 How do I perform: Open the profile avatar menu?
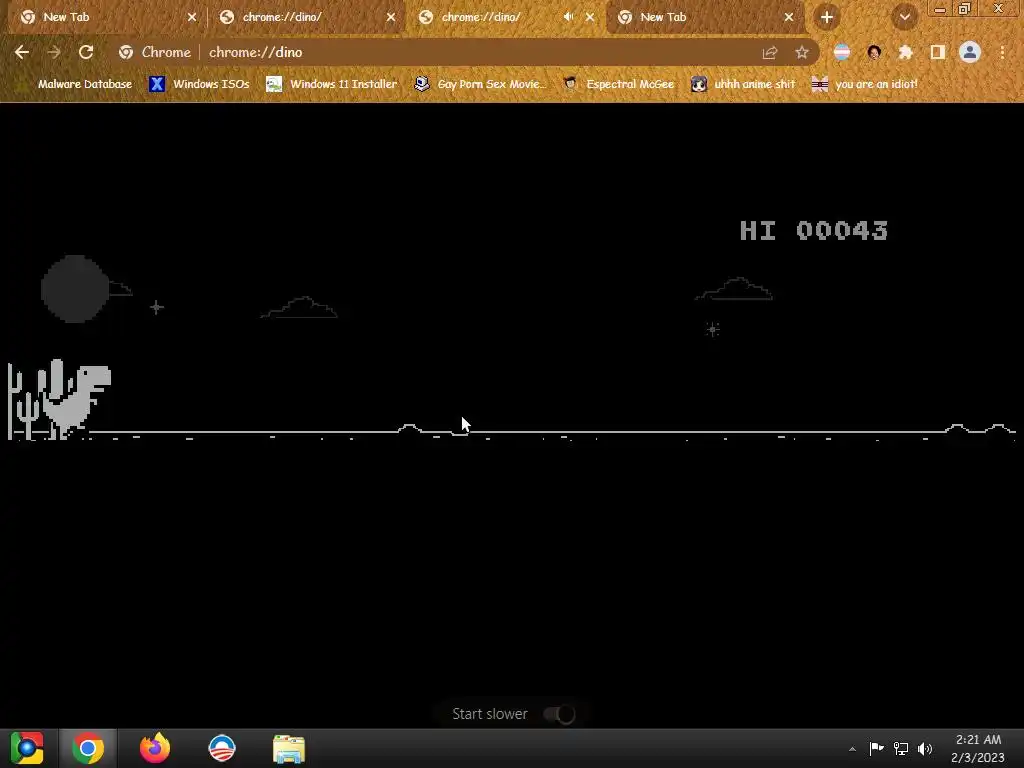pyautogui.click(x=970, y=52)
